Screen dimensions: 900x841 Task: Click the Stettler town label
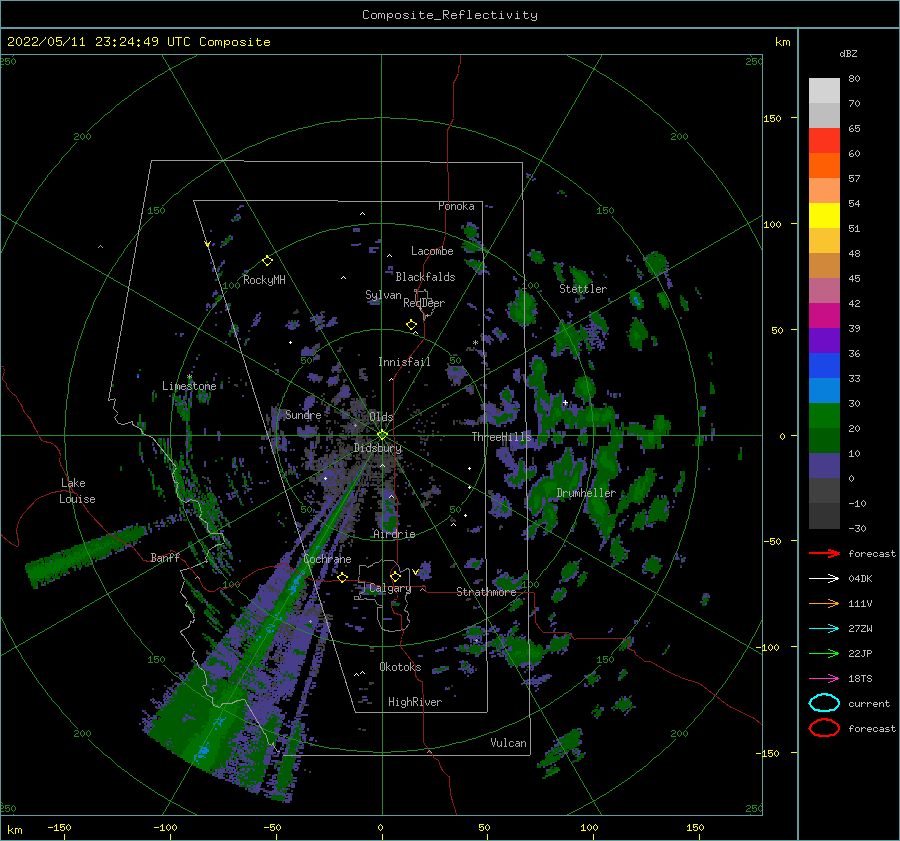coord(583,289)
